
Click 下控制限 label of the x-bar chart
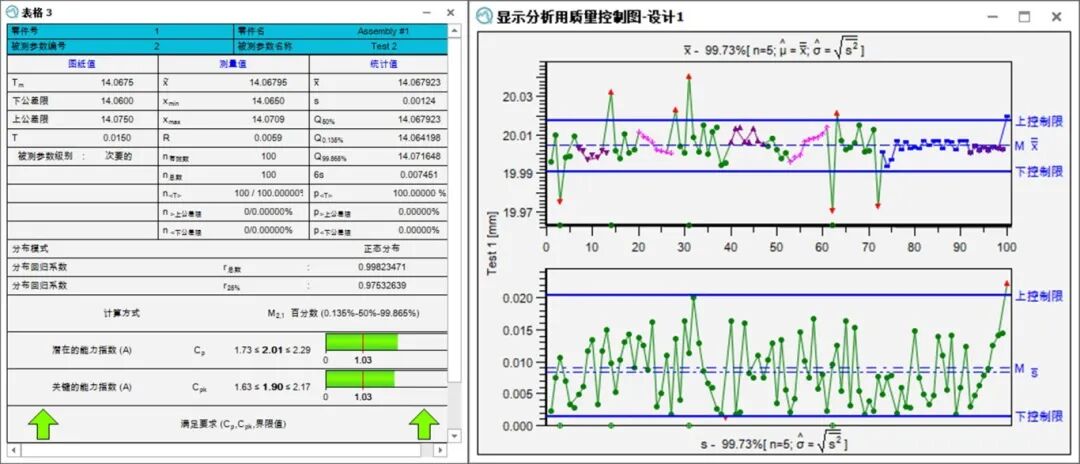click(1039, 171)
